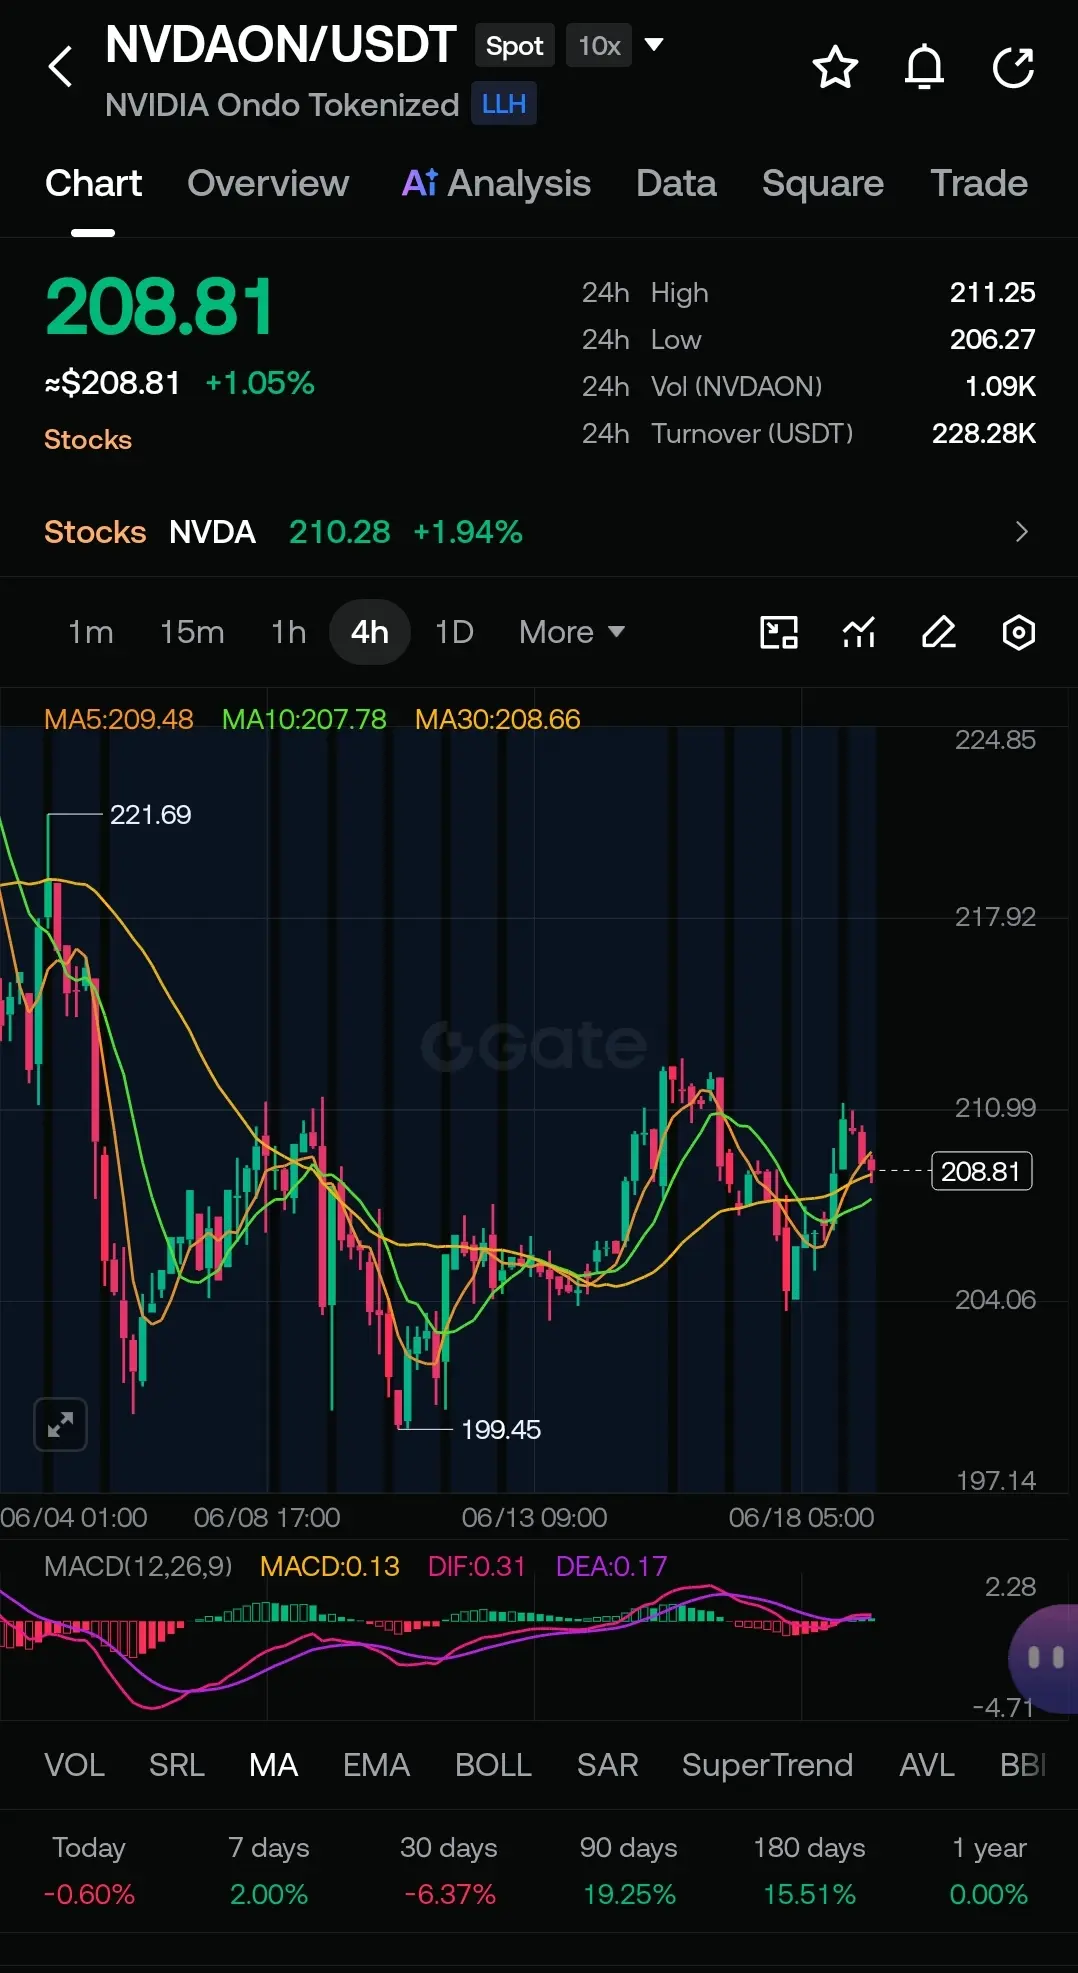Tap the 24h Turnover 228.28K value
The image size is (1078, 1973).
[x=984, y=434]
